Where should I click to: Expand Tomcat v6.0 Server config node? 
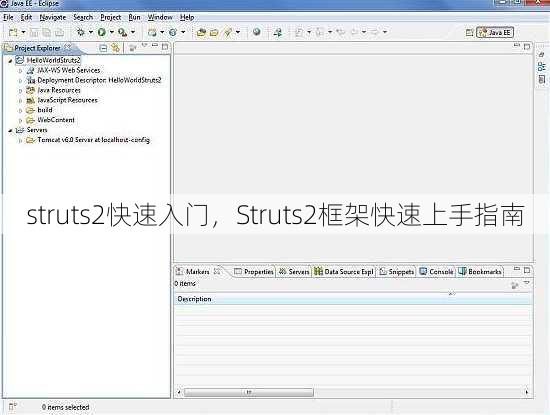20,140
